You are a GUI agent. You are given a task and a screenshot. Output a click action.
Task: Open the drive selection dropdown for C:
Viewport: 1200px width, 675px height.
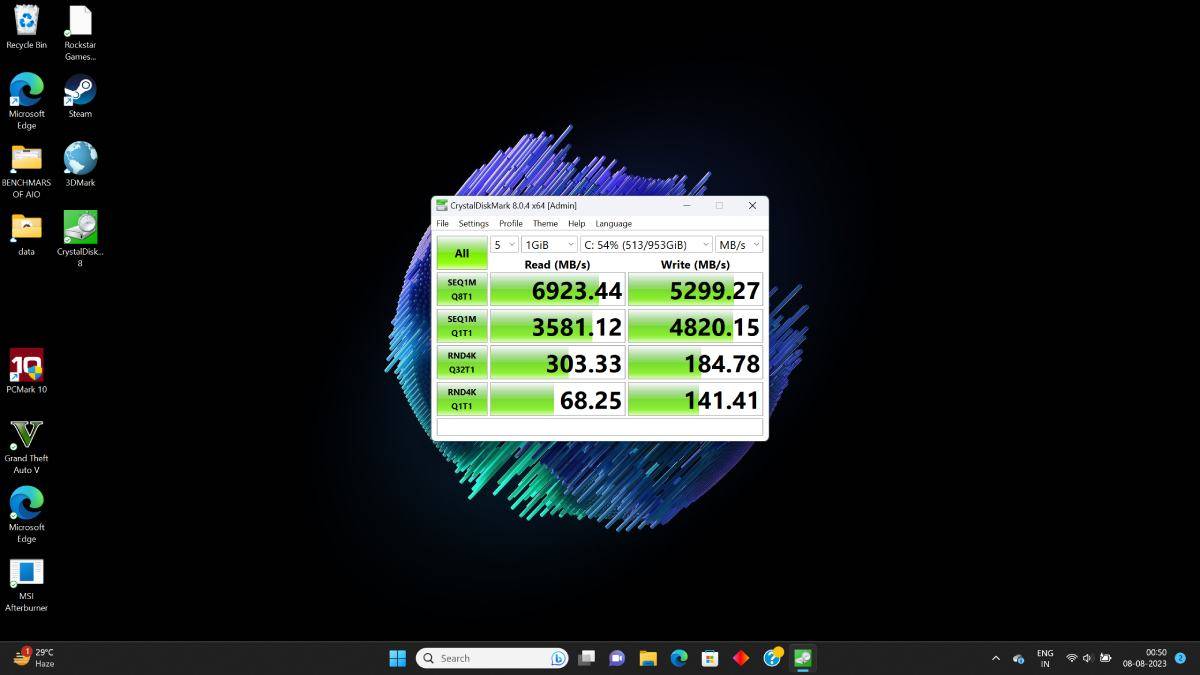(646, 245)
